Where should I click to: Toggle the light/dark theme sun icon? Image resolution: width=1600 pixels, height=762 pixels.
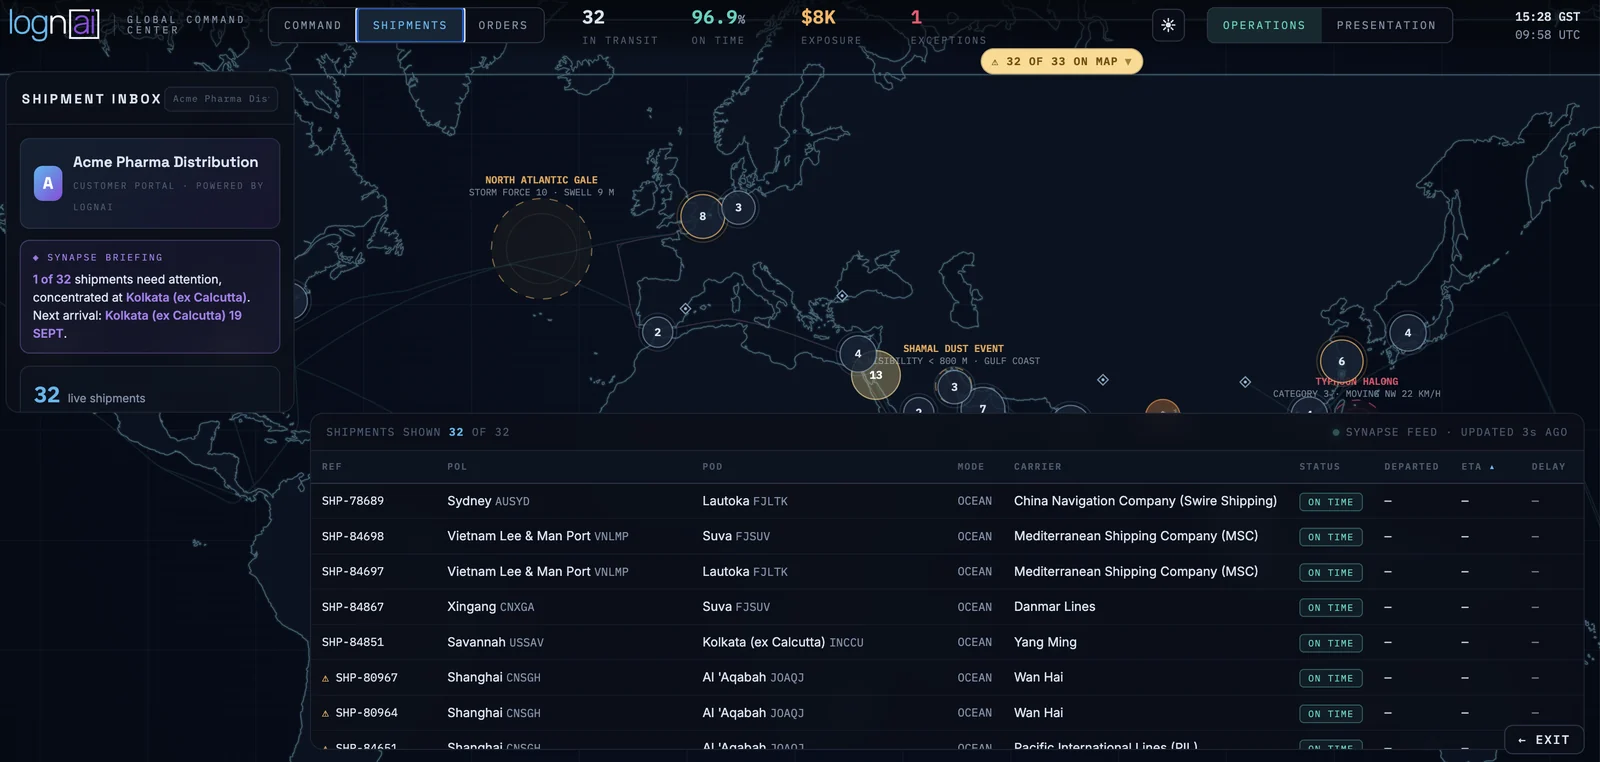1168,25
